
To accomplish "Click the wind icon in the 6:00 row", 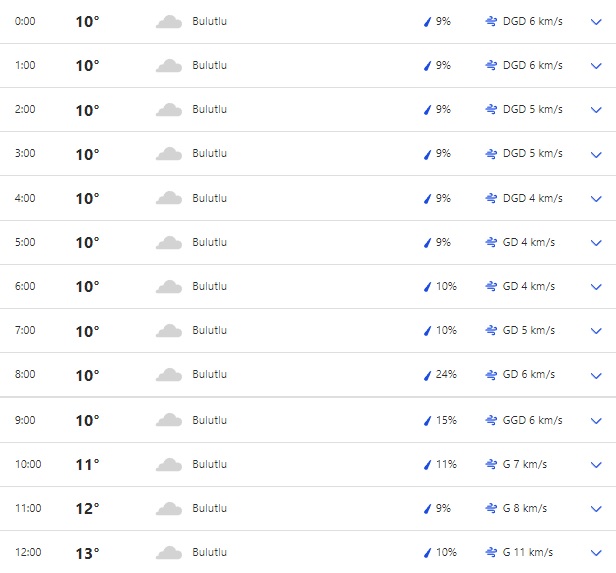I will 491,286.
